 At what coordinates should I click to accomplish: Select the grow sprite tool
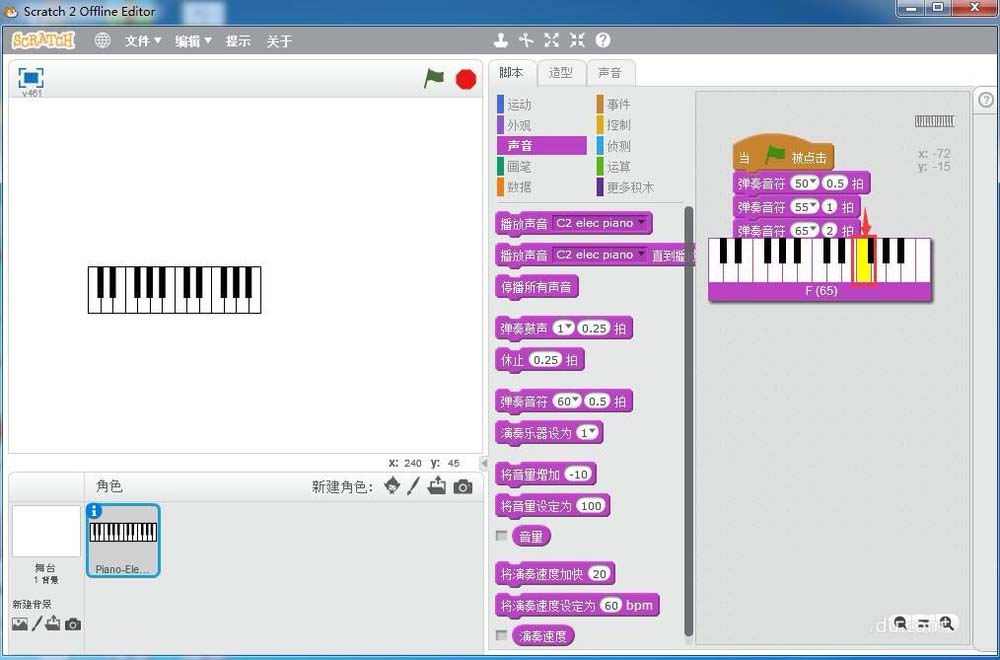pyautogui.click(x=551, y=40)
